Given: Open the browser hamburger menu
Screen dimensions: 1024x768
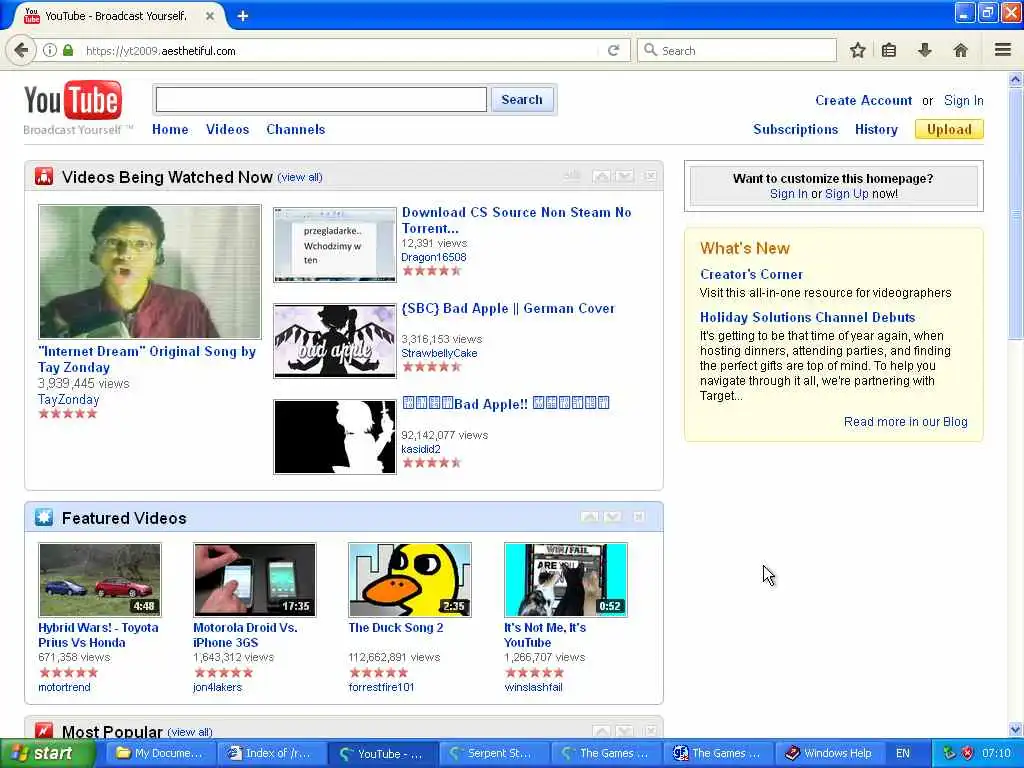Looking at the screenshot, I should click(x=1003, y=50).
